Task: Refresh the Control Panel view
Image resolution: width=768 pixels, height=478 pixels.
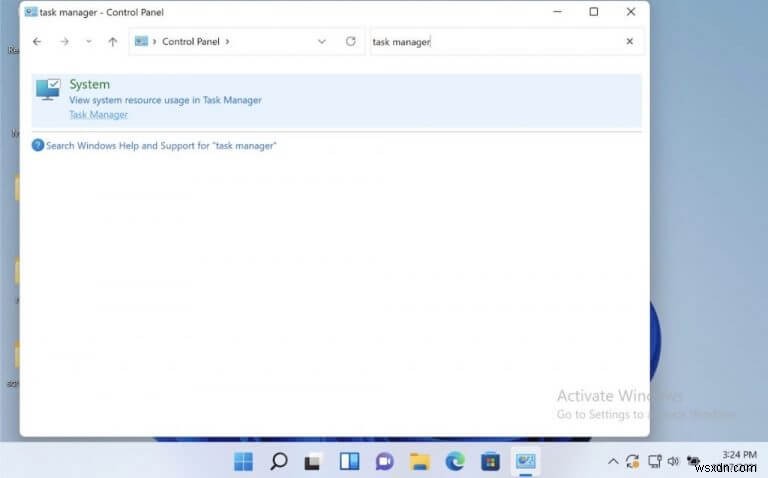Action: point(351,41)
